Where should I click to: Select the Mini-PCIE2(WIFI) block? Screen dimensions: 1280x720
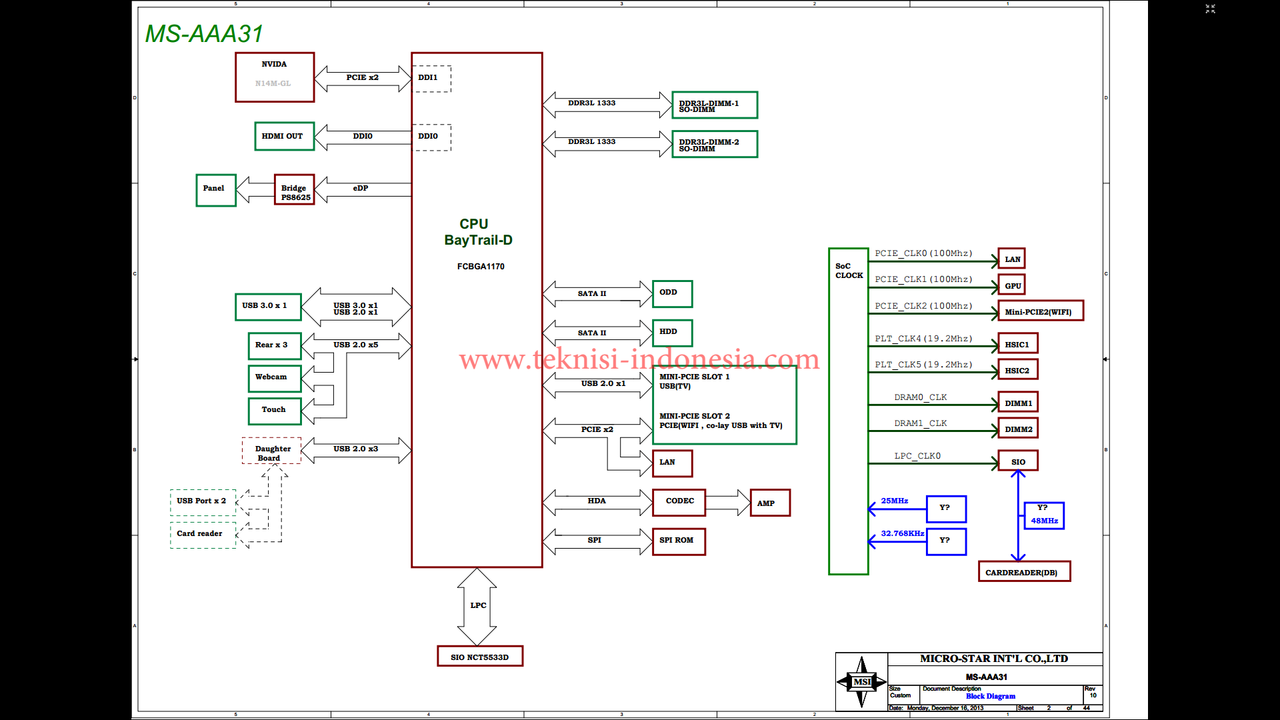pyautogui.click(x=1041, y=311)
